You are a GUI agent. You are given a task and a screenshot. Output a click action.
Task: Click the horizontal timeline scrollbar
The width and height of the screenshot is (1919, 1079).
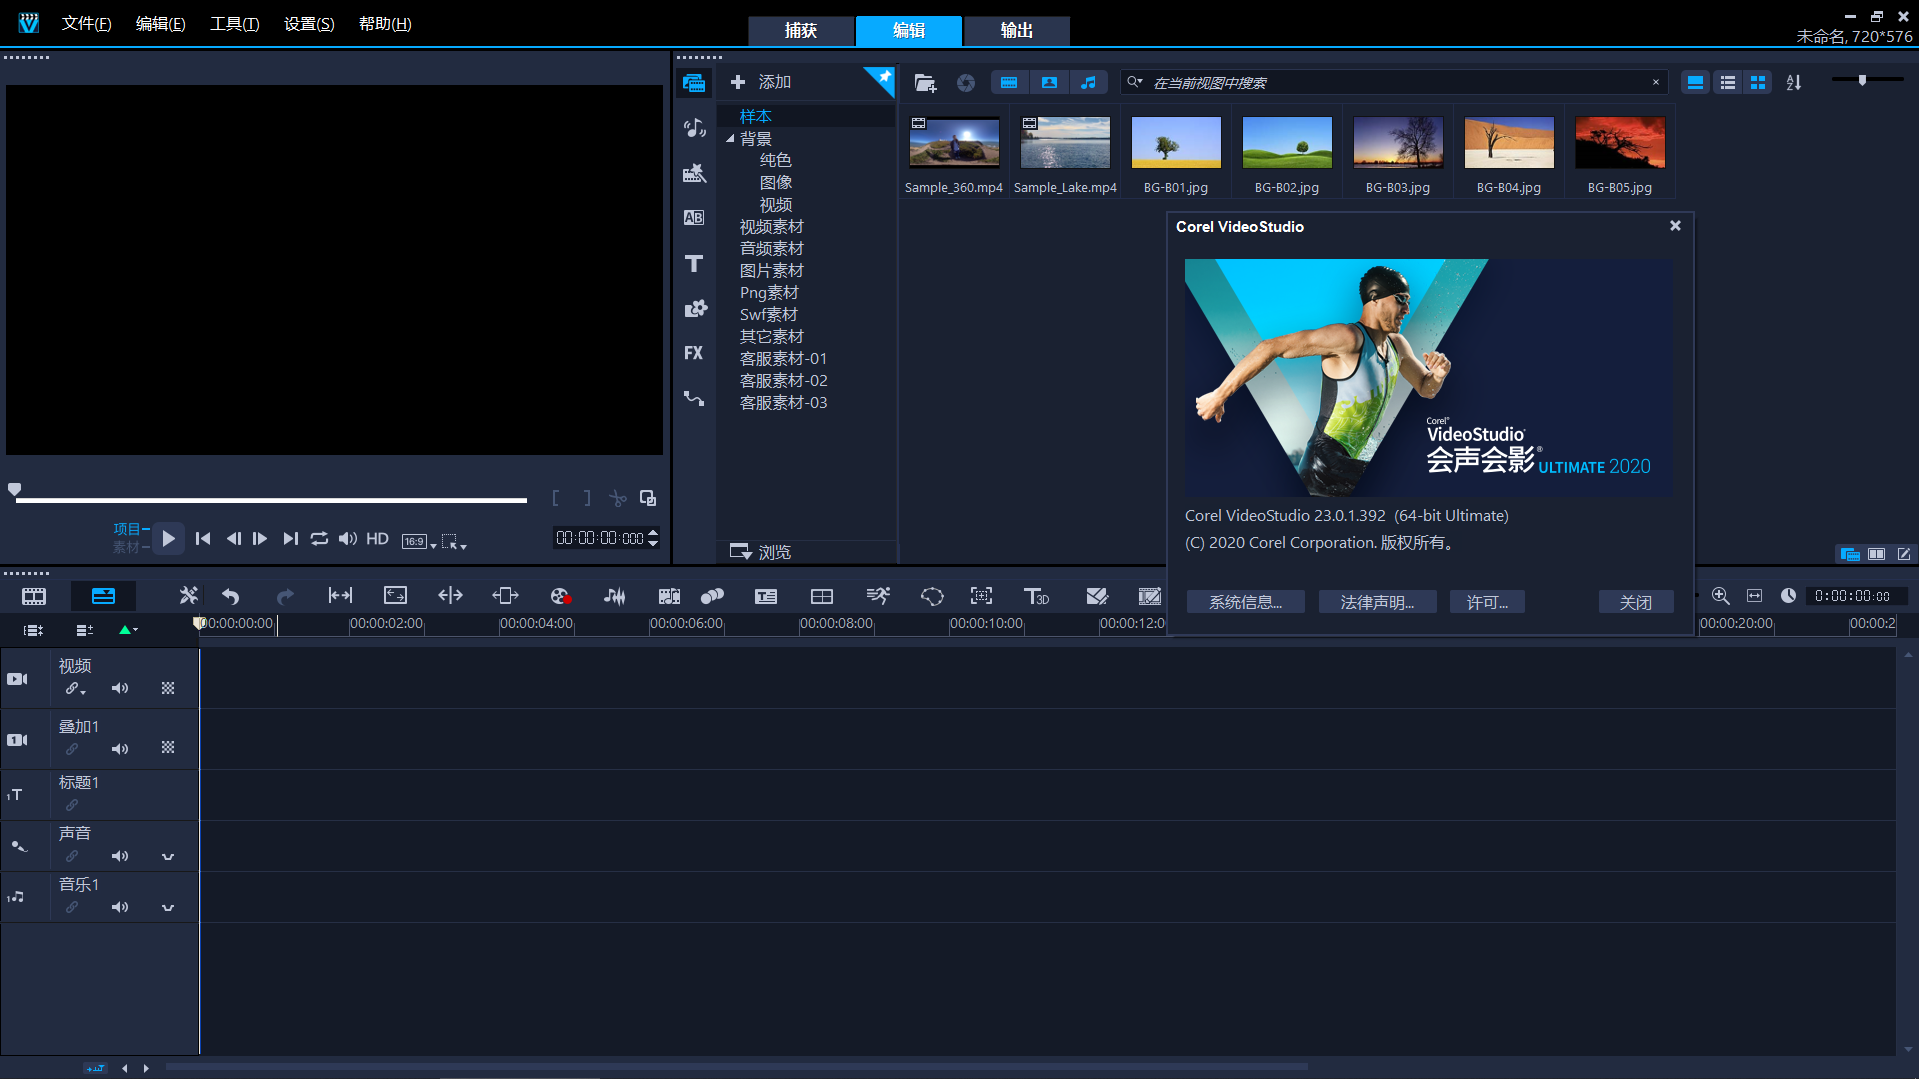[737, 1067]
